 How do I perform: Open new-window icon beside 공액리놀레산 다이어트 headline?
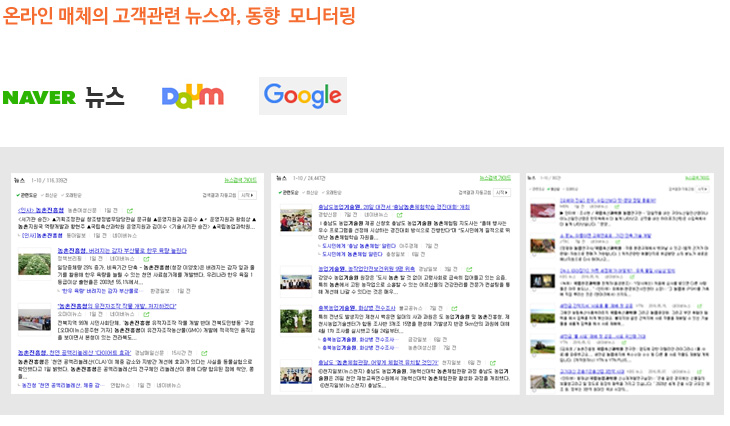point(204,353)
